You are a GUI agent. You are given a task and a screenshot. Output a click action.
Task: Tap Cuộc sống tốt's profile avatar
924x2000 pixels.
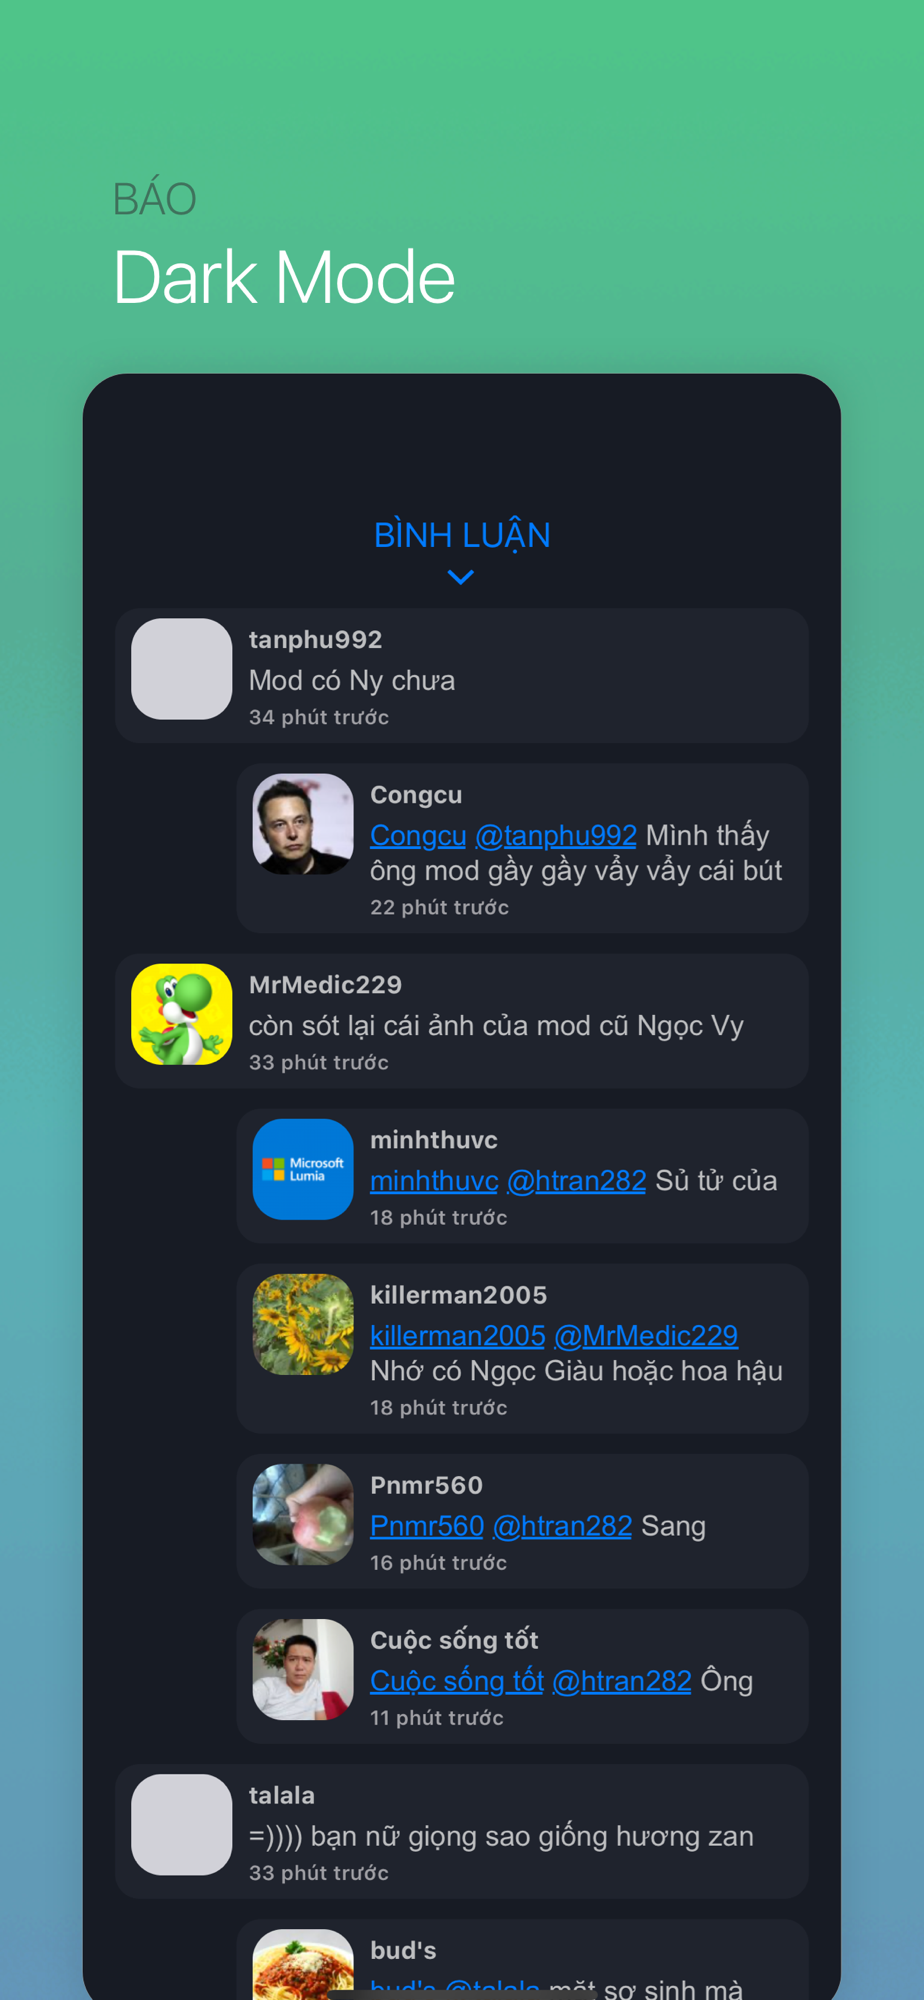303,1669
